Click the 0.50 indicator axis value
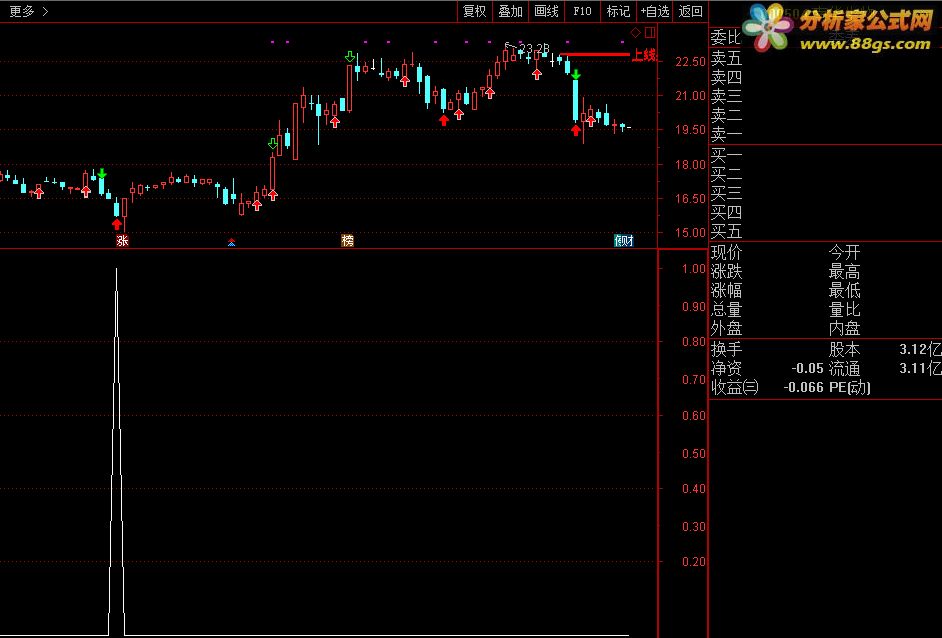The width and height of the screenshot is (942, 638). pos(694,454)
